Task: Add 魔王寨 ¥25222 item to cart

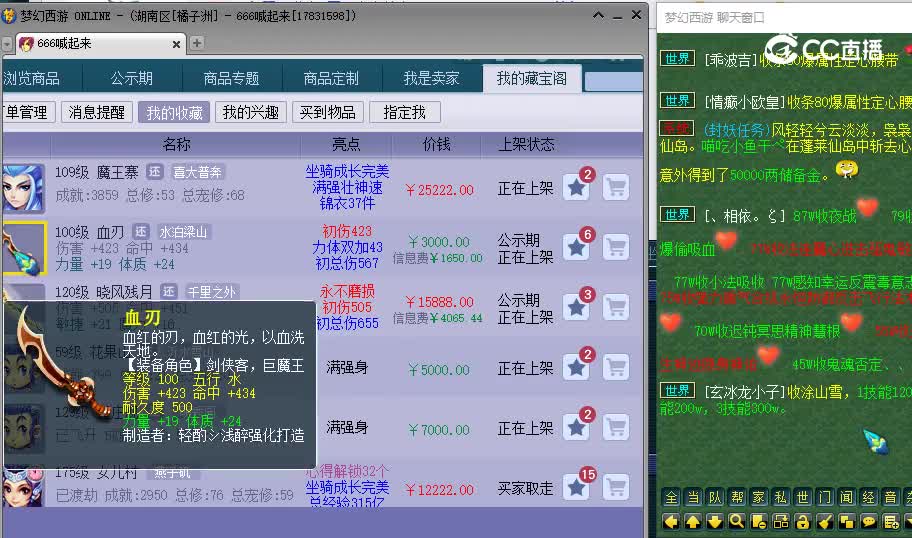Action: (616, 187)
